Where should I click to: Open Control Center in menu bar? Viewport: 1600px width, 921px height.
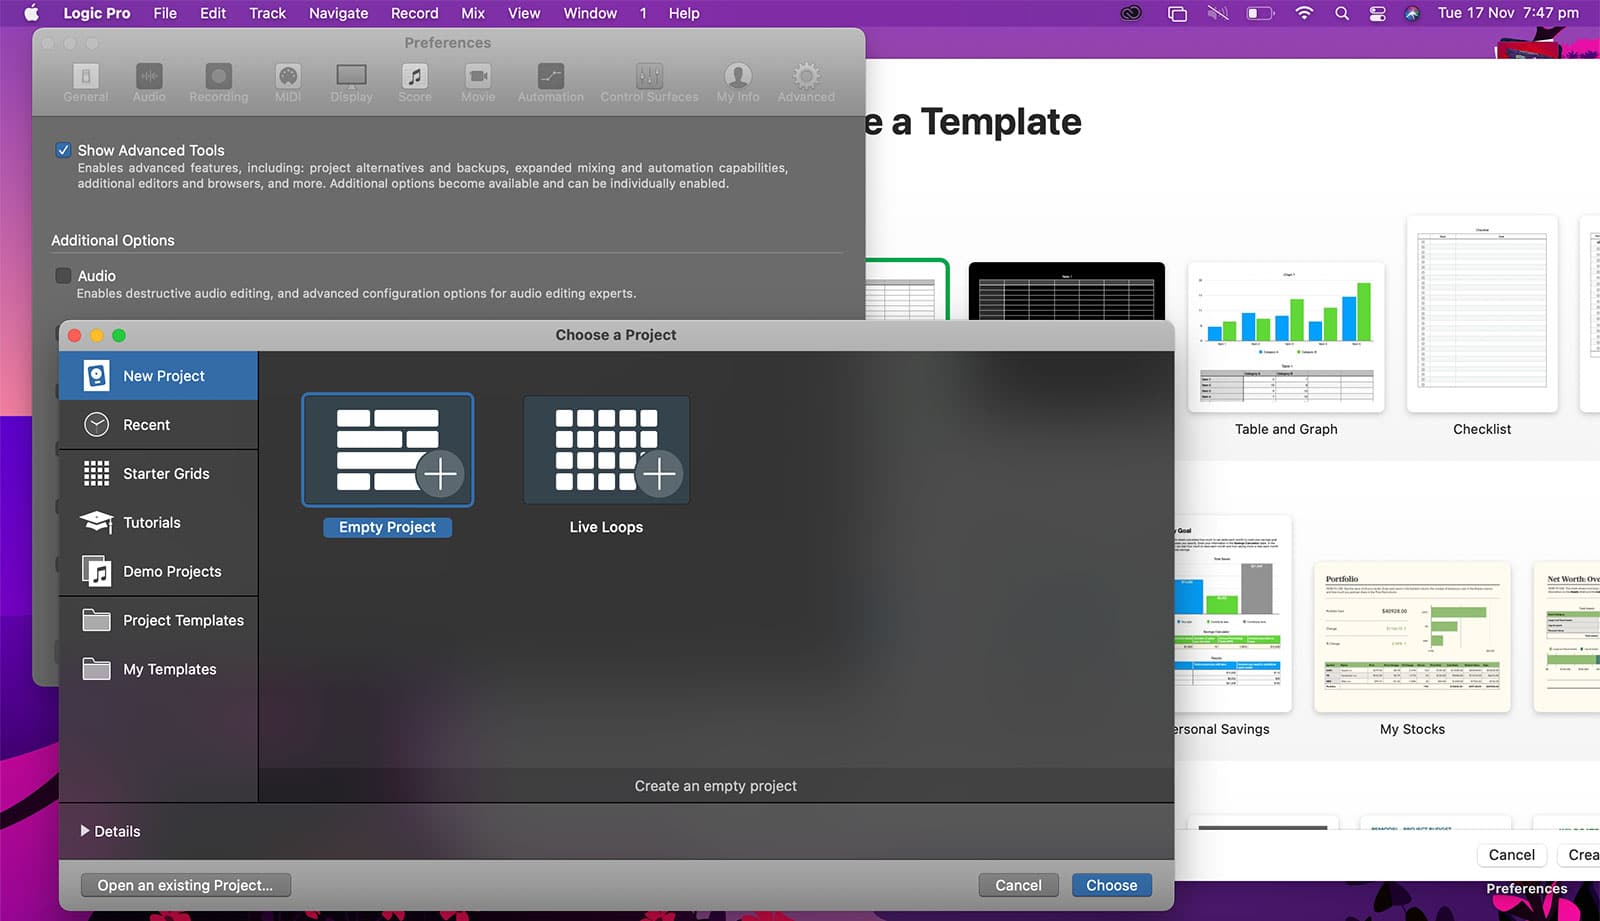point(1378,13)
